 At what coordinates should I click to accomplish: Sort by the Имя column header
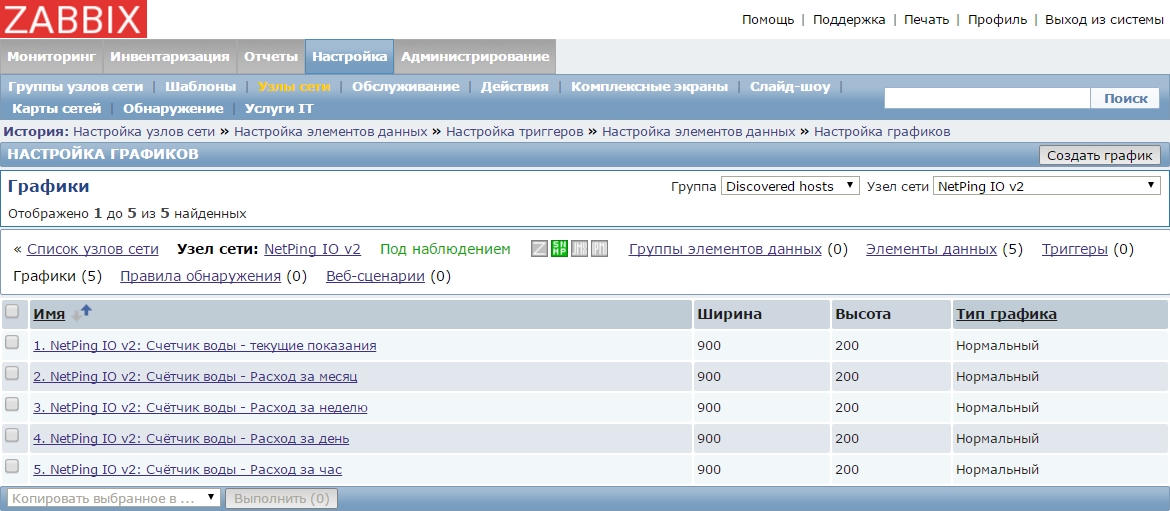click(x=49, y=315)
